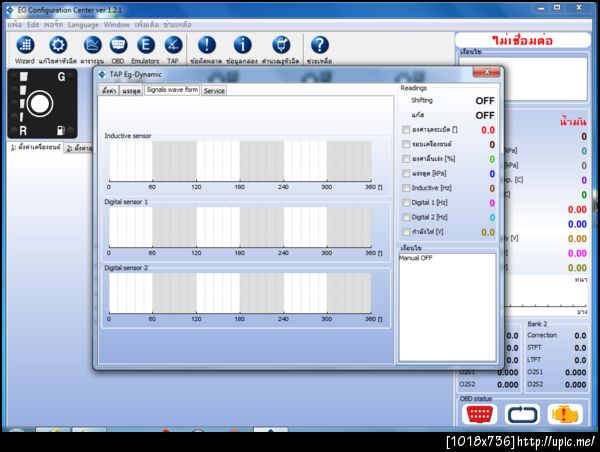Click the engine warning OBD status icon
600x452 pixels.
pyautogui.click(x=565, y=414)
